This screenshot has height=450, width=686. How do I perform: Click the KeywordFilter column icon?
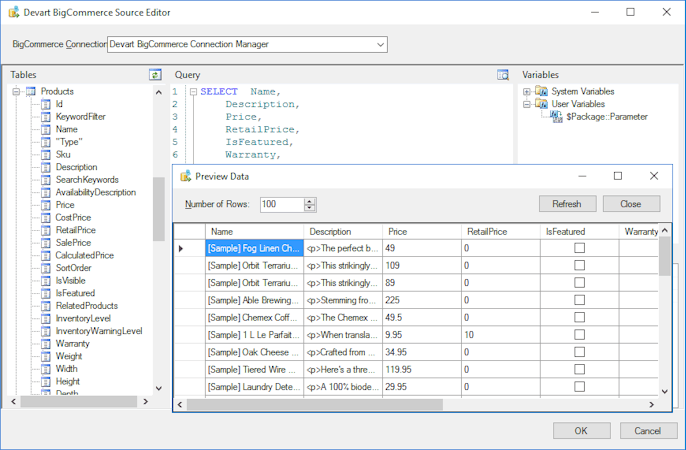coord(46,117)
